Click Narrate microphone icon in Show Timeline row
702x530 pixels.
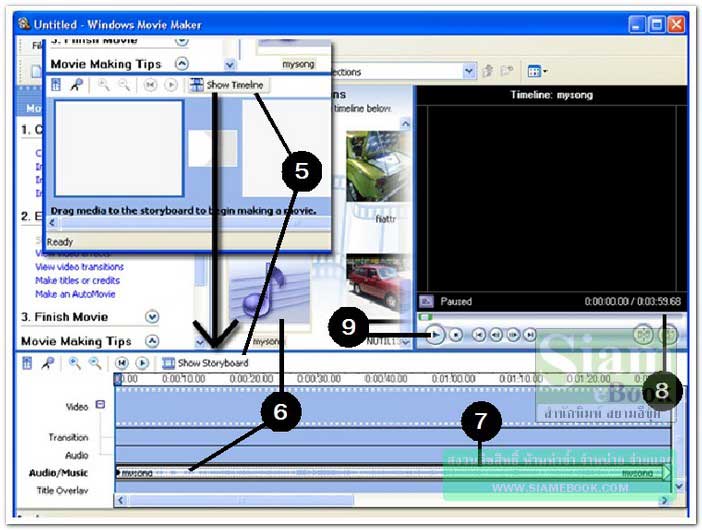point(77,85)
